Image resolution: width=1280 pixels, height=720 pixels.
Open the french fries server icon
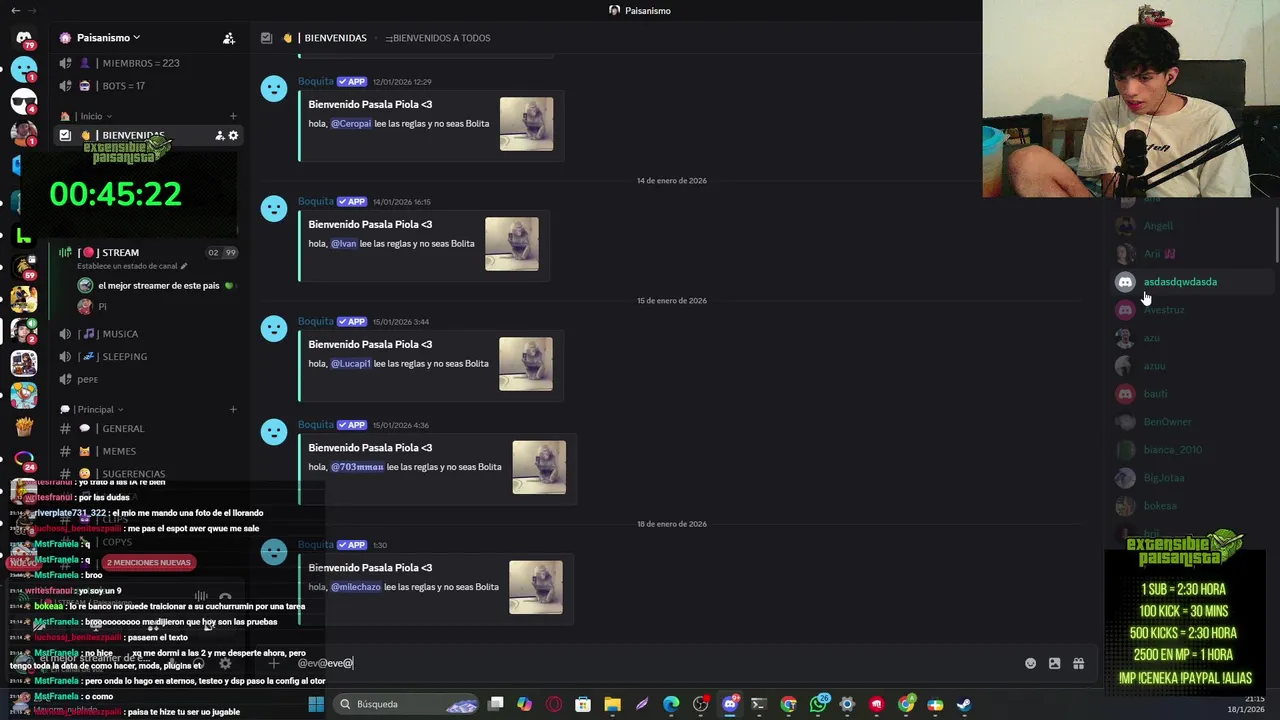(x=24, y=427)
